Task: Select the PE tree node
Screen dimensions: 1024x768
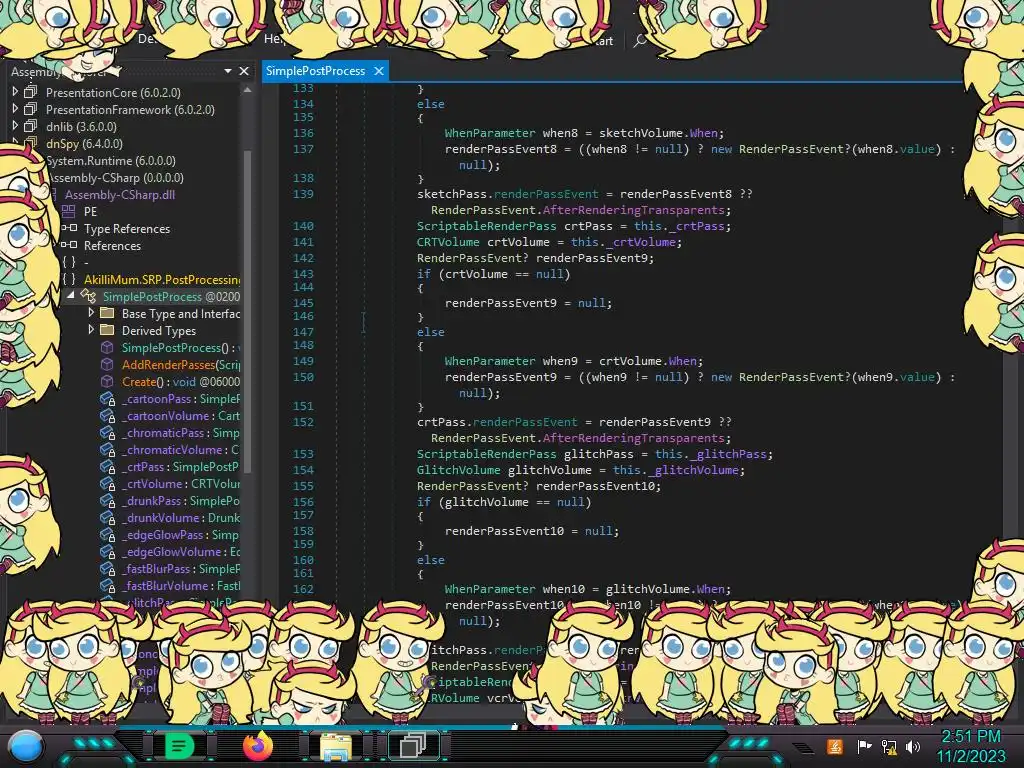Action: point(90,212)
